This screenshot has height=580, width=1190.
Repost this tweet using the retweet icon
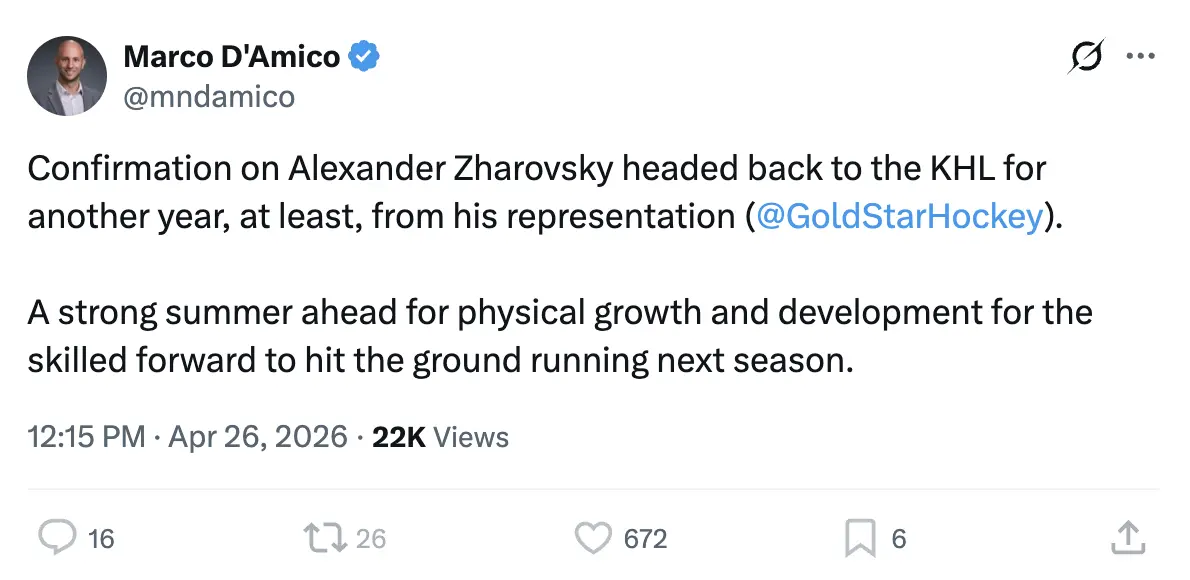[x=325, y=538]
